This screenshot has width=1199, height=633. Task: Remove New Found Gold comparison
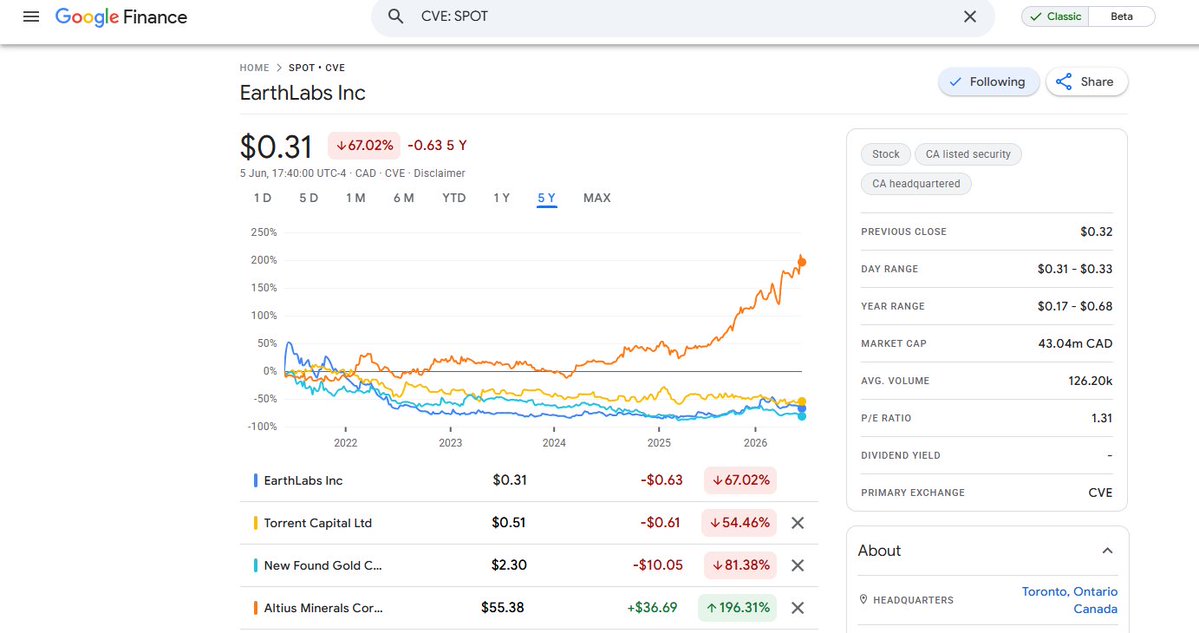798,566
